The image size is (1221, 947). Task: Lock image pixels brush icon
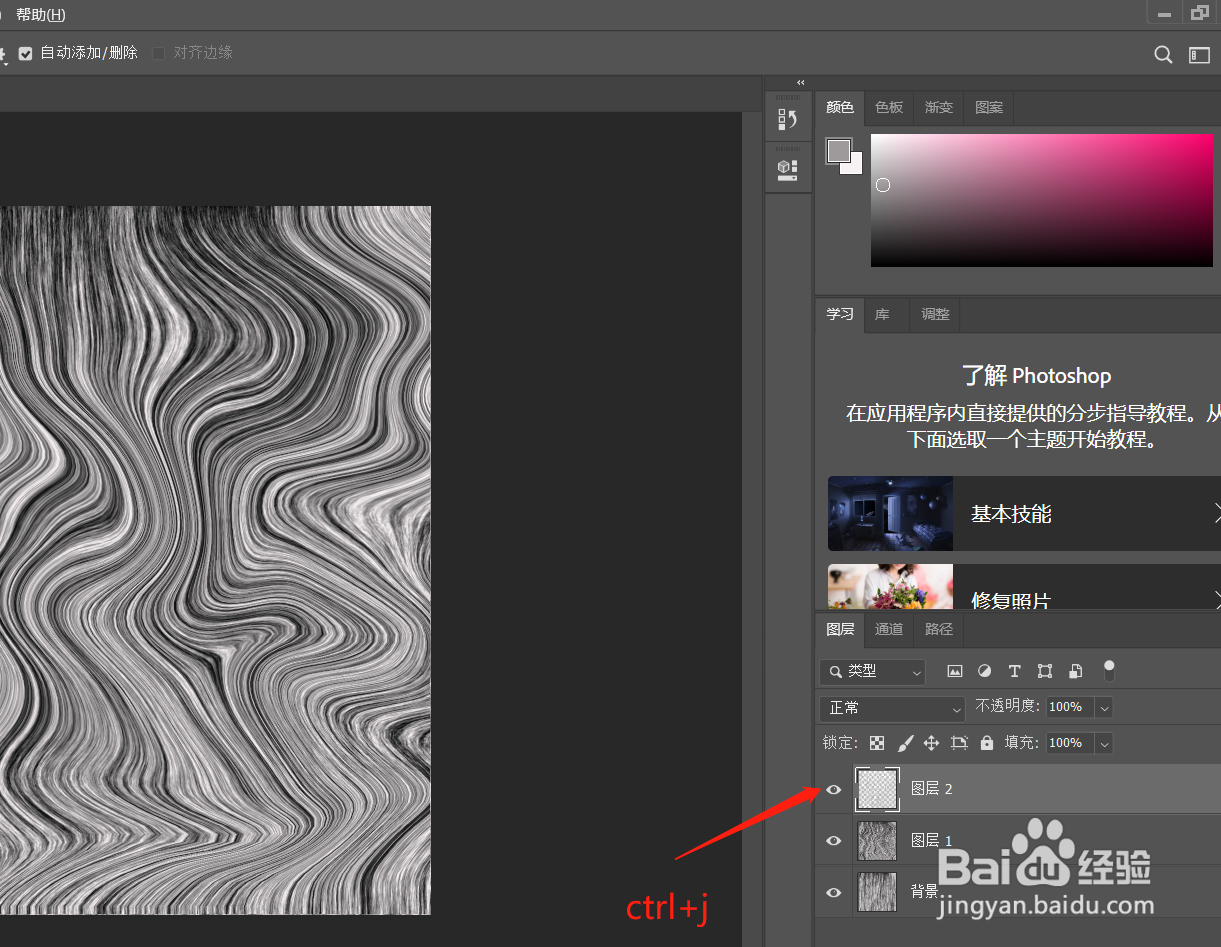click(905, 743)
